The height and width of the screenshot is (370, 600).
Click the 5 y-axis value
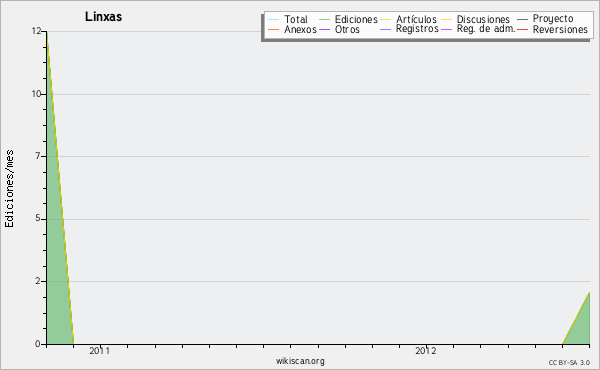tap(38, 218)
